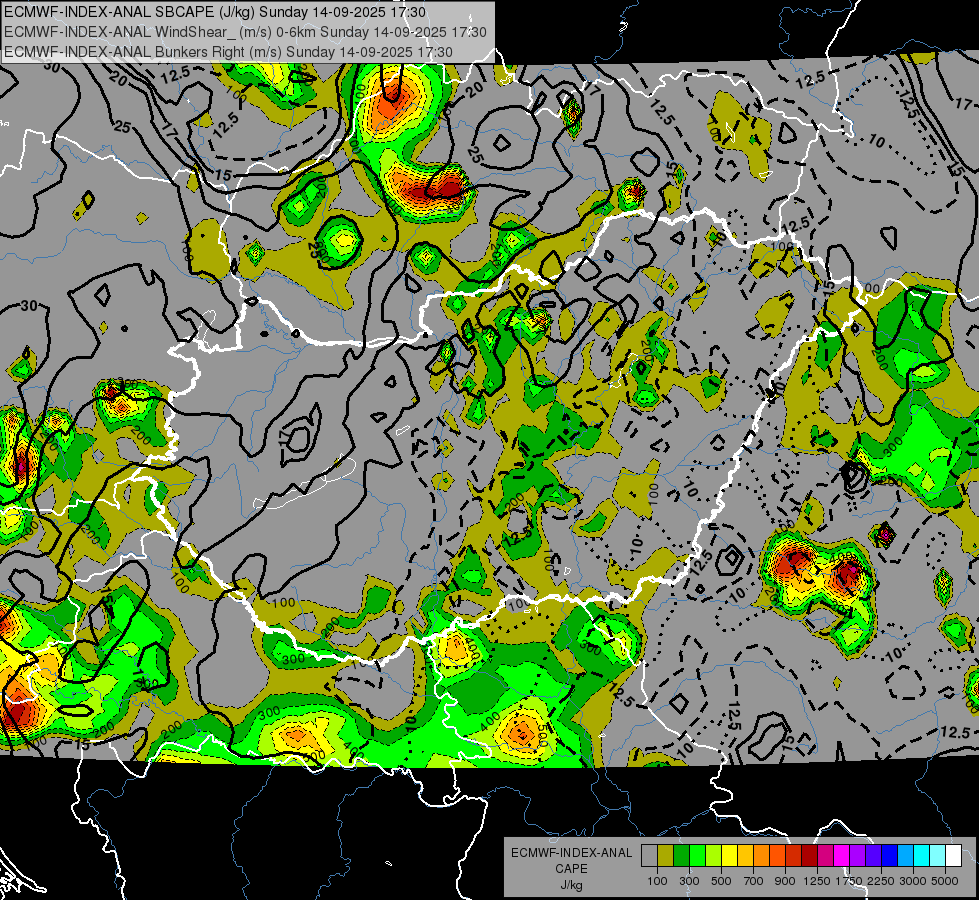Click the 1750 tick label on legend

[849, 881]
